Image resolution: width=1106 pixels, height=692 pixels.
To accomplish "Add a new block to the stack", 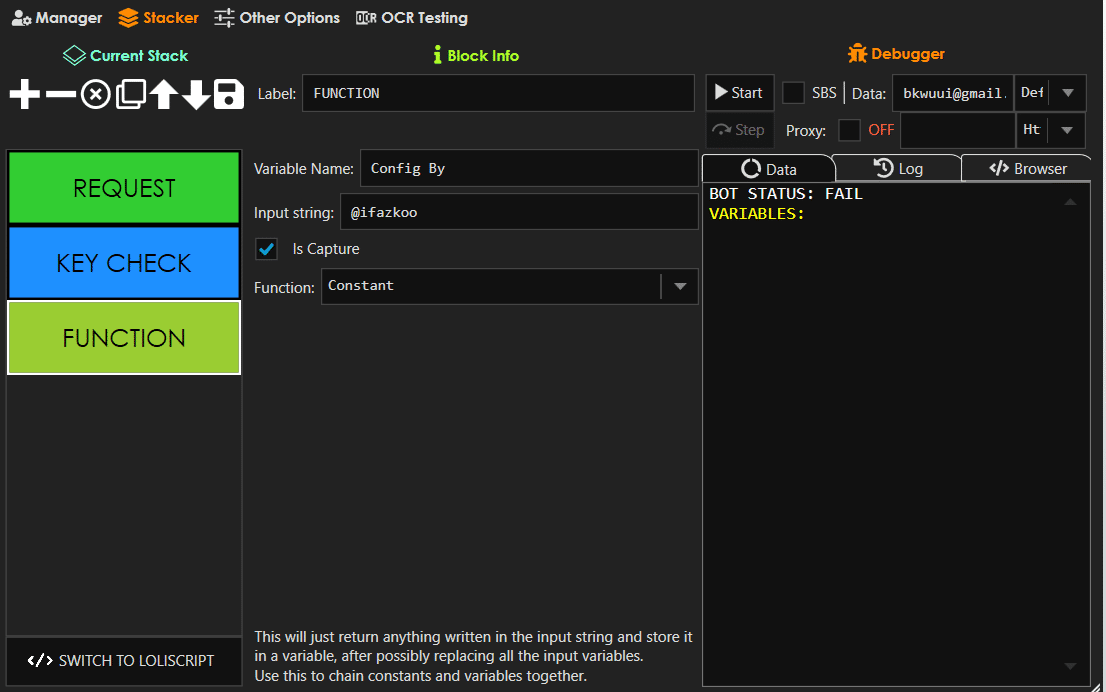I will pos(23,94).
